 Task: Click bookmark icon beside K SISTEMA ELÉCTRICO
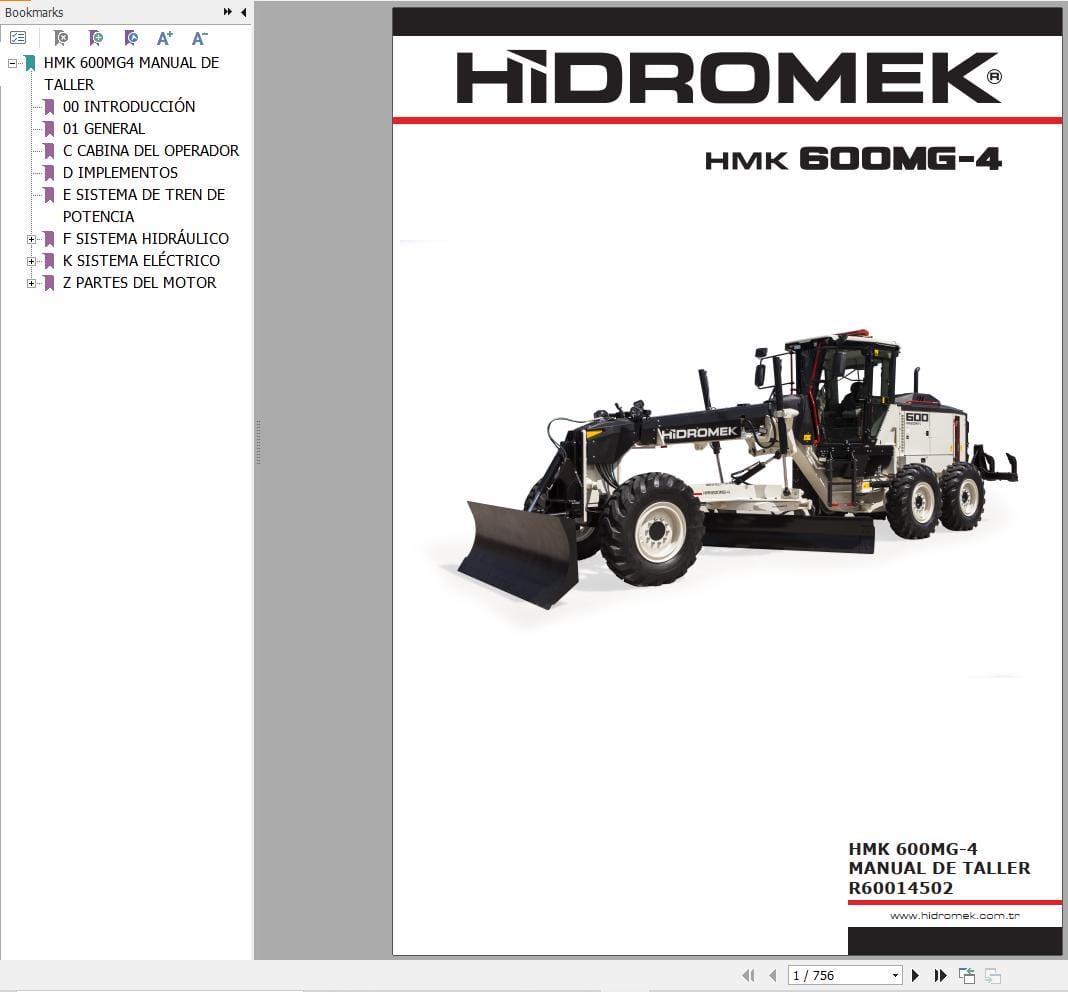(x=49, y=261)
